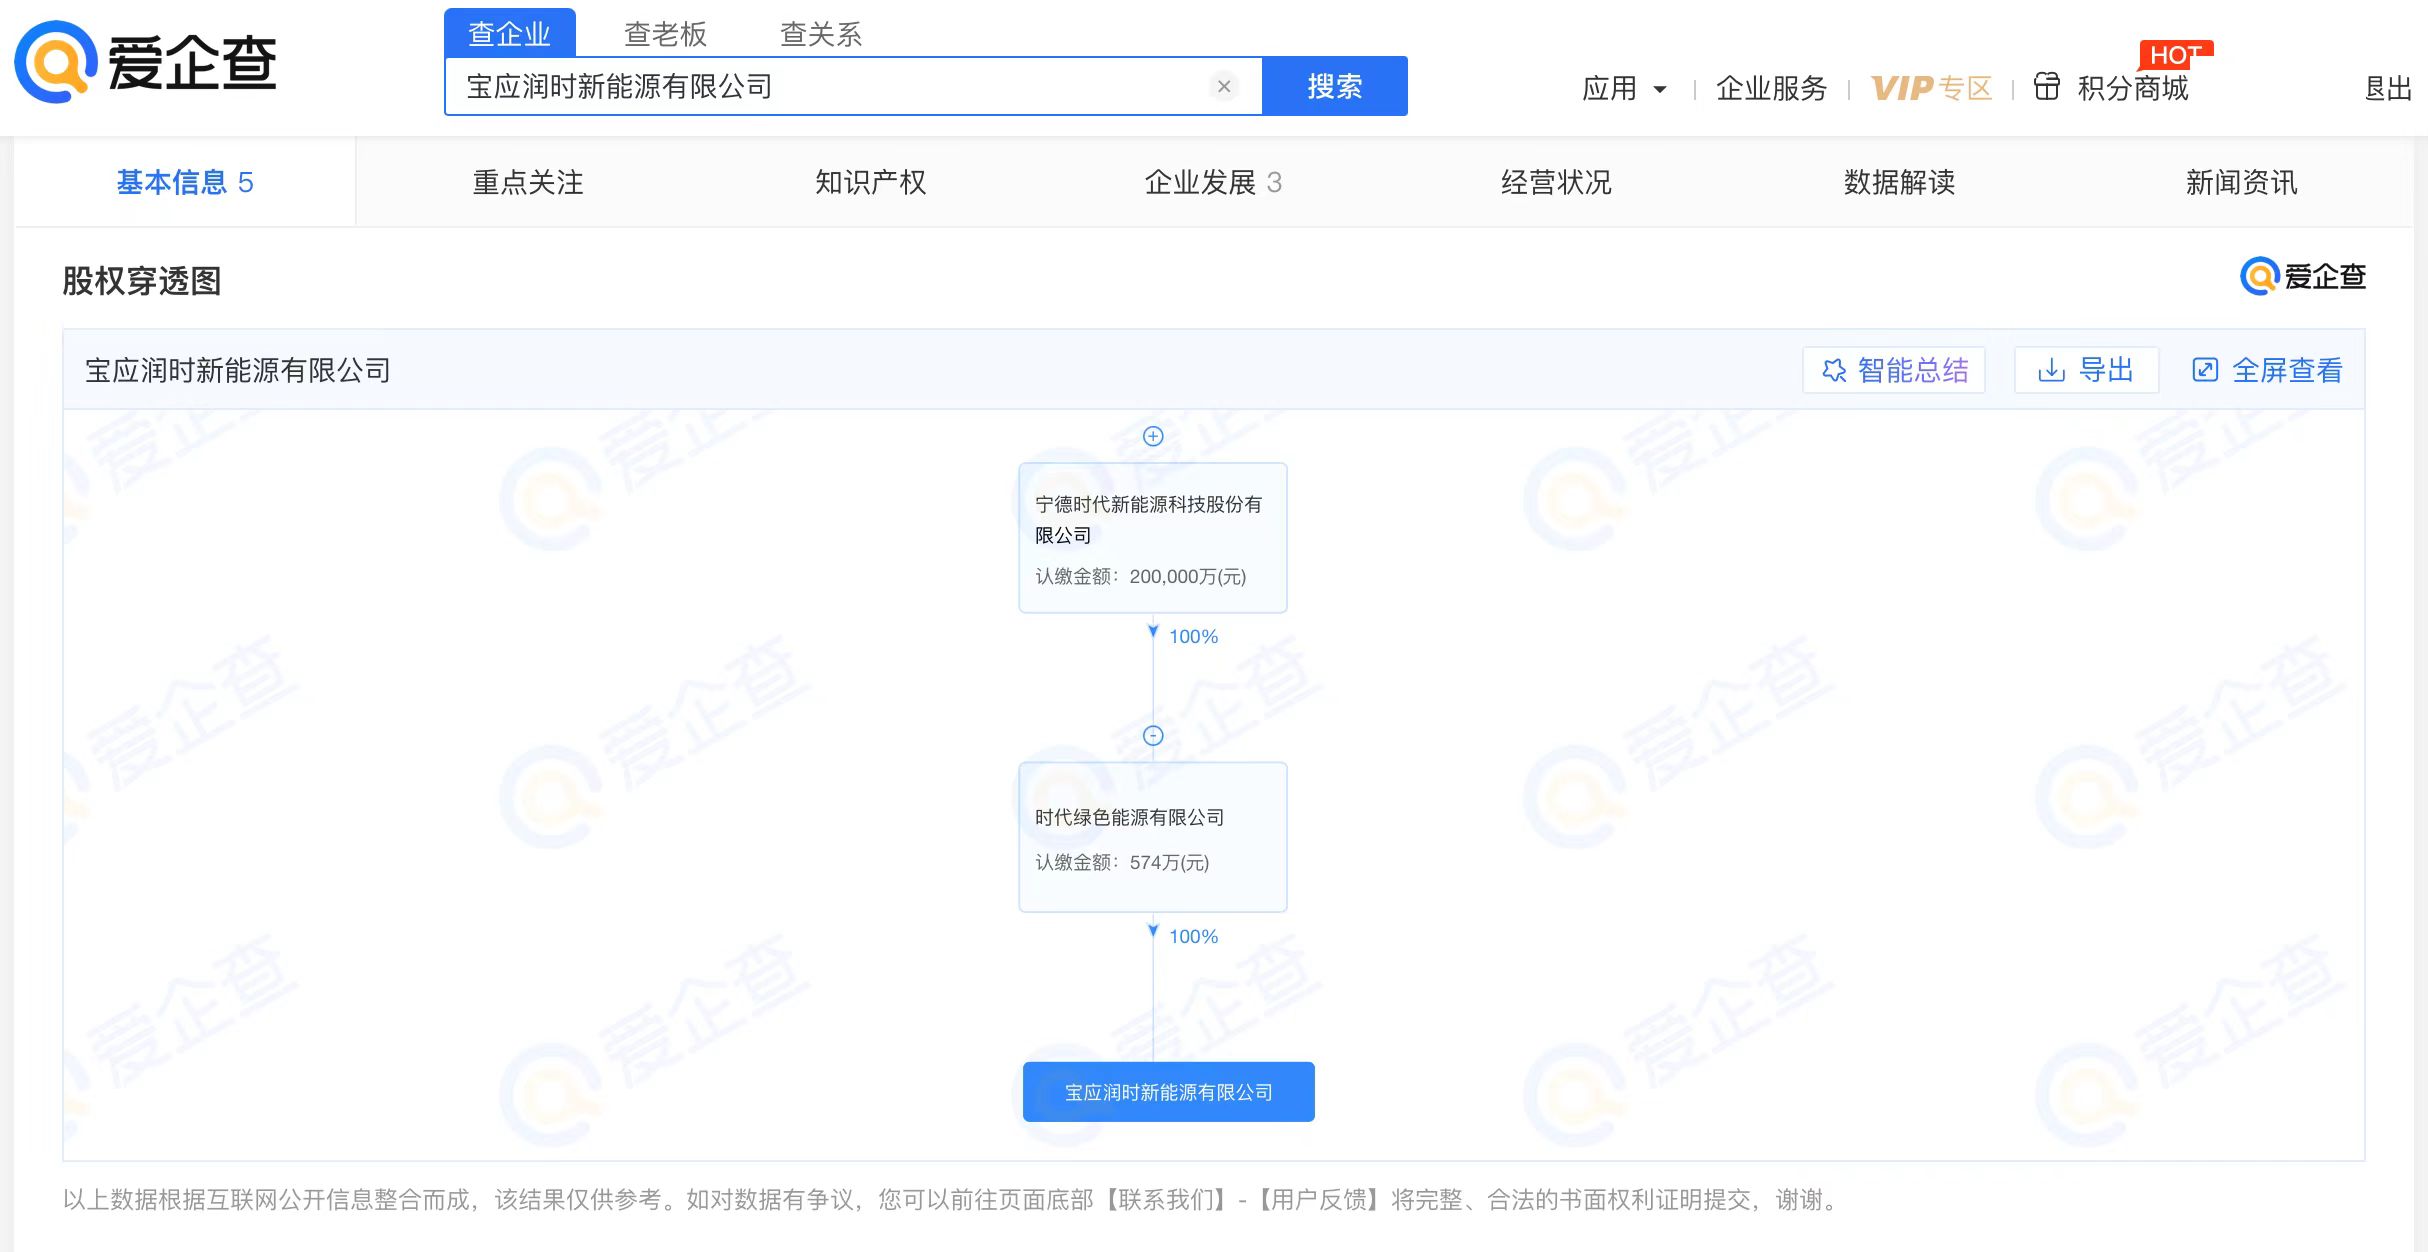Click the 100% label below 宁德时代 node
The width and height of the screenshot is (2428, 1252).
[1193, 637]
